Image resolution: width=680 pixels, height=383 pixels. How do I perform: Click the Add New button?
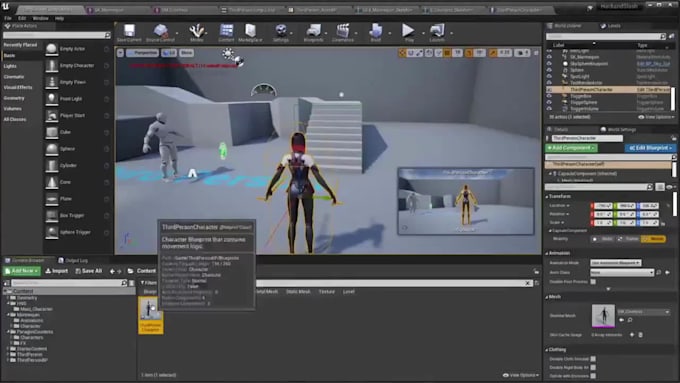22,271
